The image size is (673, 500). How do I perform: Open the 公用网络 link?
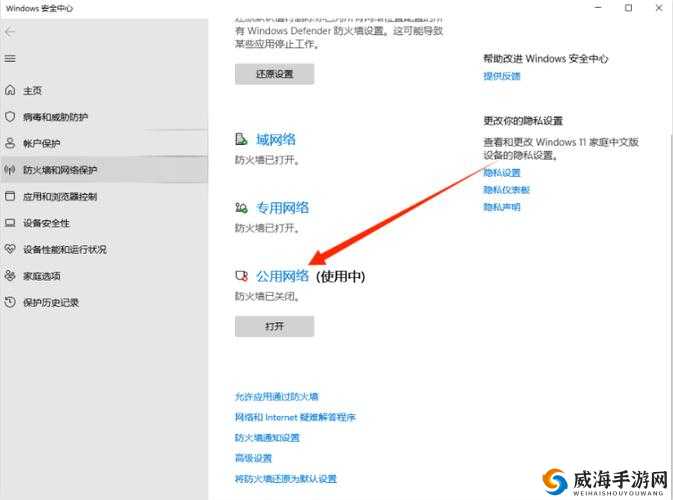(x=282, y=276)
